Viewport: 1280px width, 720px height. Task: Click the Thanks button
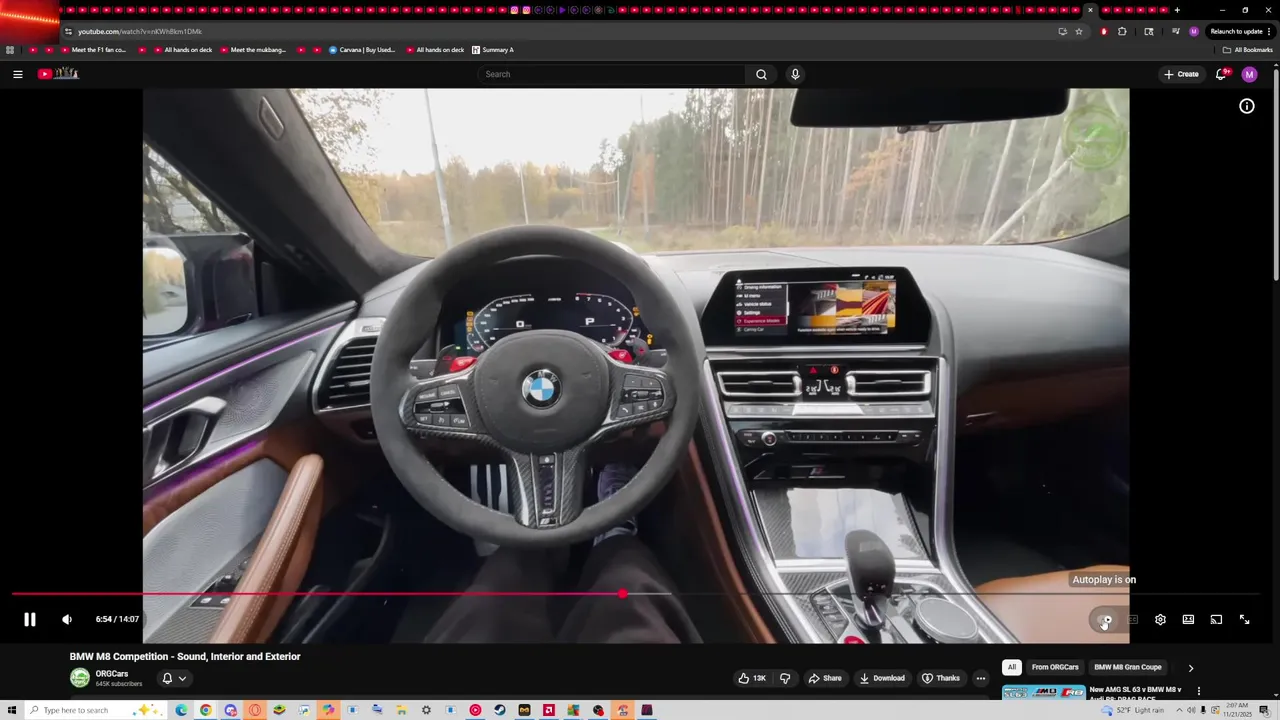tap(941, 678)
